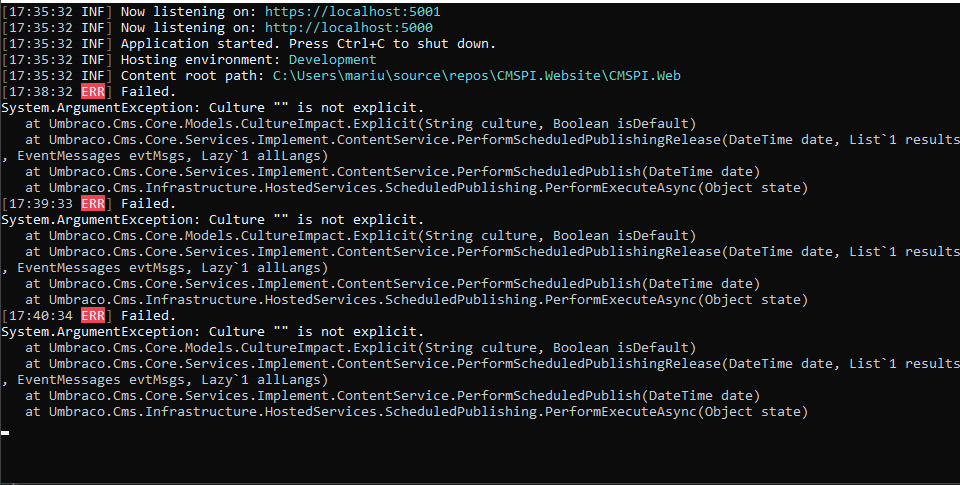The width and height of the screenshot is (960, 485).
Task: Click the blinking cursor at bottom prompt
Action: (x=5, y=432)
